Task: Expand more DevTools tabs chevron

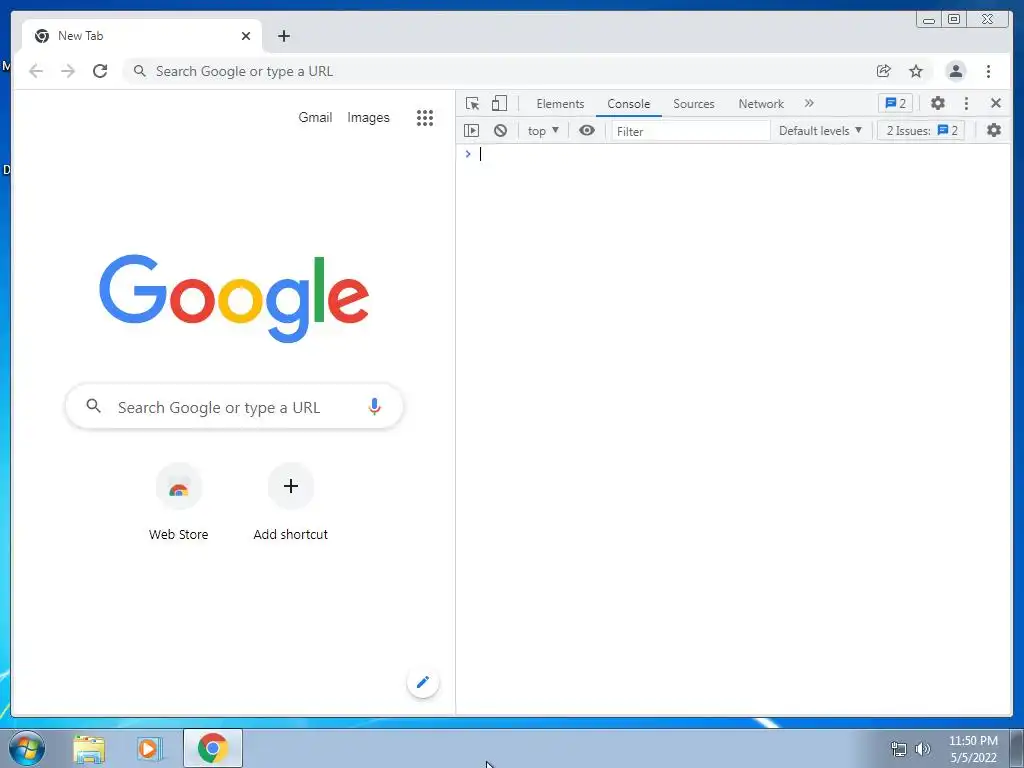Action: [809, 103]
